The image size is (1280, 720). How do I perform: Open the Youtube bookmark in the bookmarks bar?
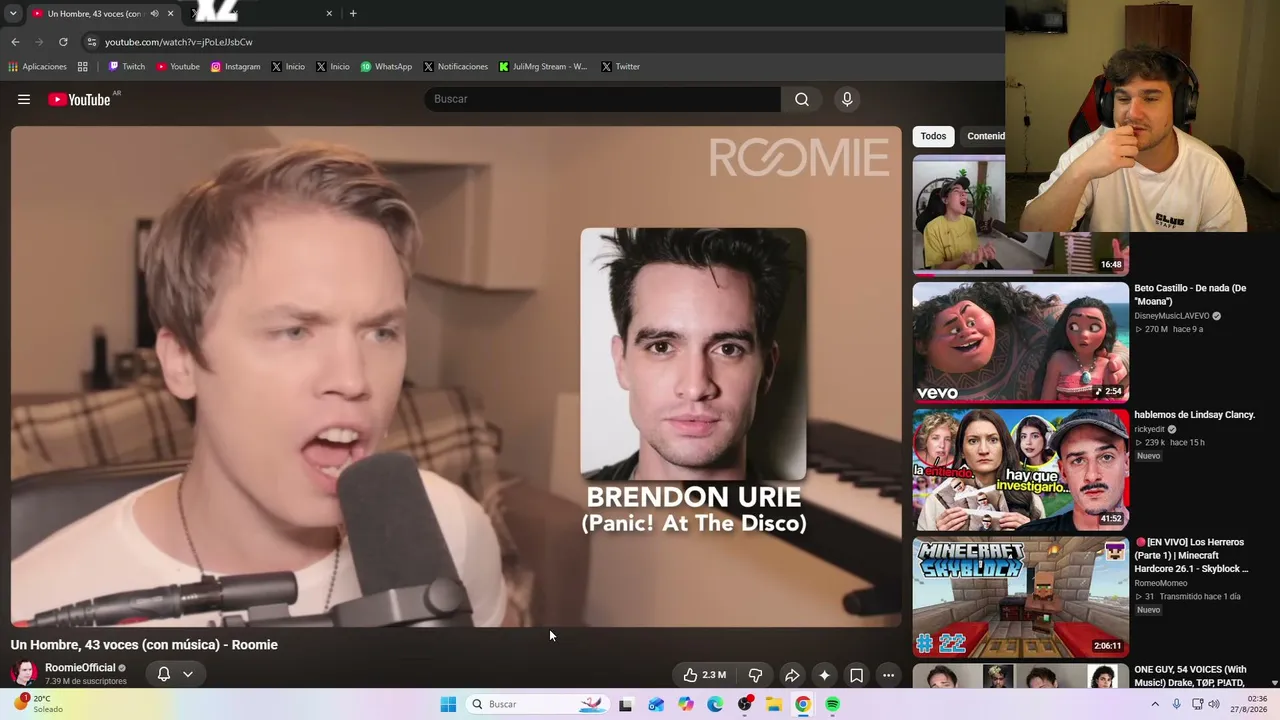pyautogui.click(x=178, y=67)
